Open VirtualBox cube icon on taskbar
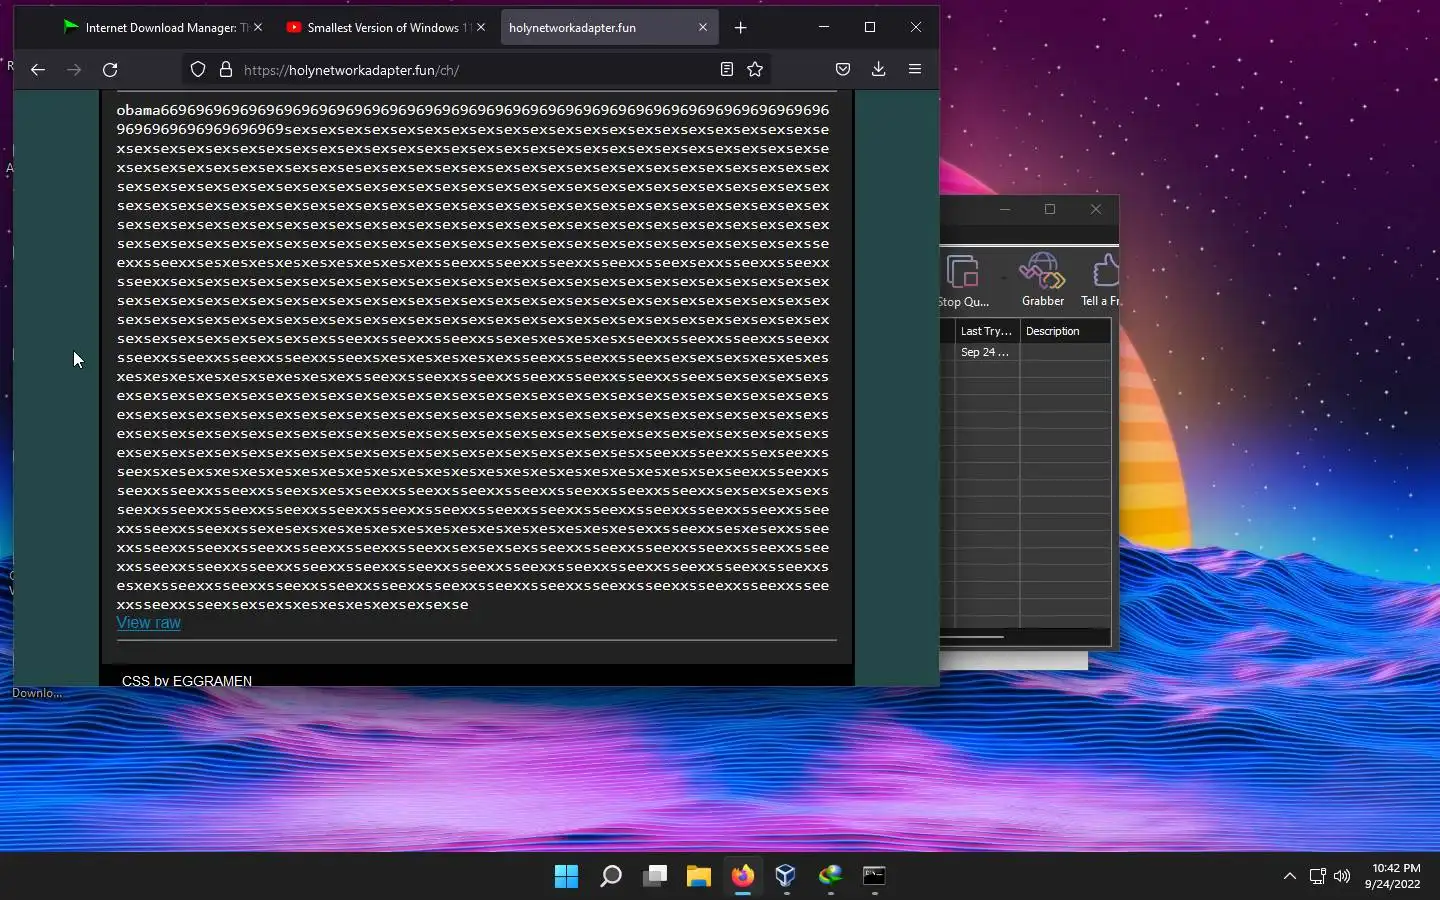Viewport: 1440px width, 900px height. [x=786, y=876]
